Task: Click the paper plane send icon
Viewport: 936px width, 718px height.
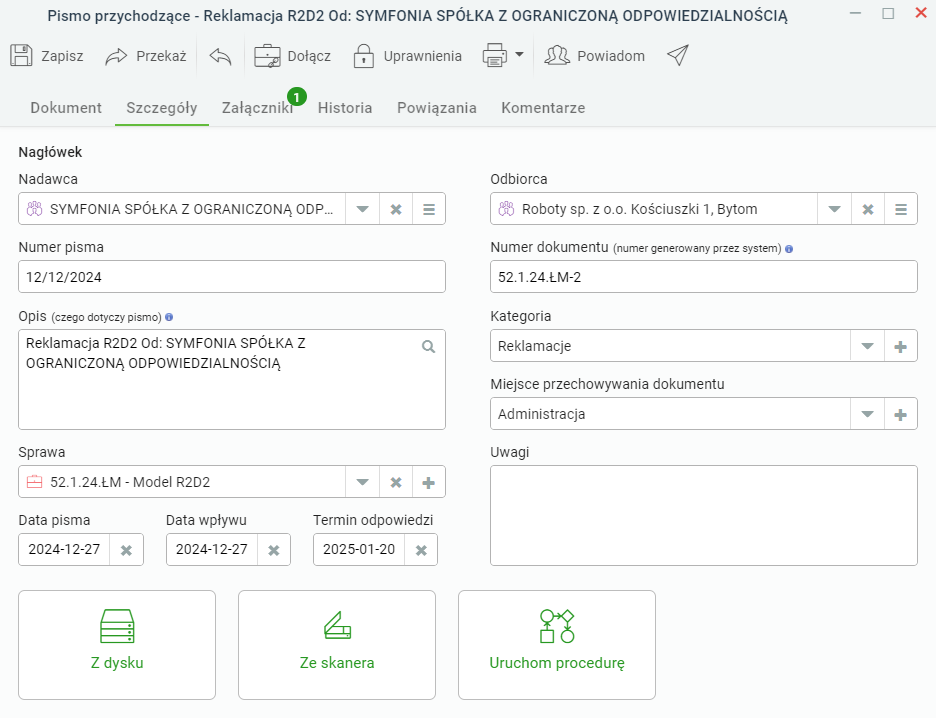Action: click(x=678, y=56)
